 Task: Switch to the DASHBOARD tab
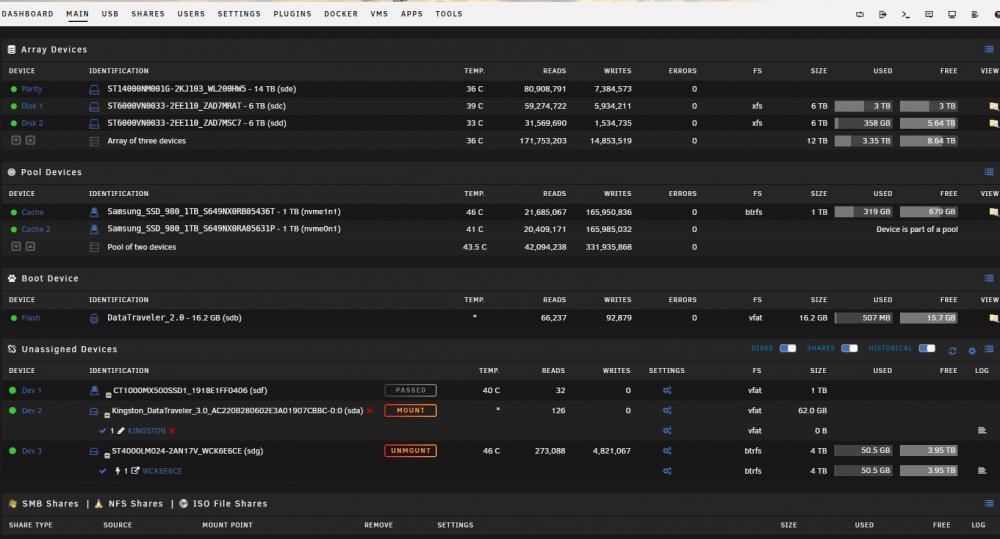pyautogui.click(x=27, y=13)
